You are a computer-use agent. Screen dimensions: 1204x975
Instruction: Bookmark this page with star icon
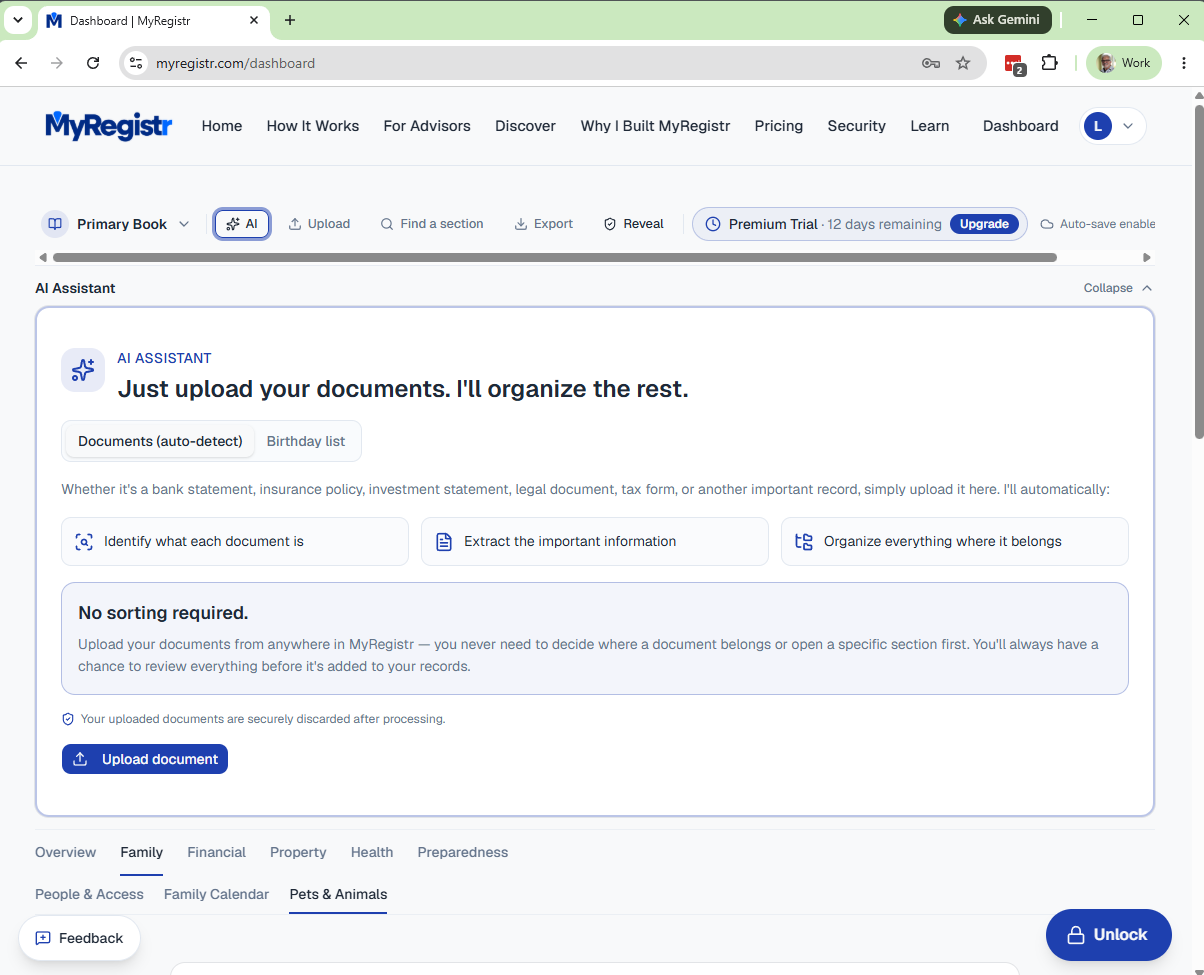click(x=963, y=63)
